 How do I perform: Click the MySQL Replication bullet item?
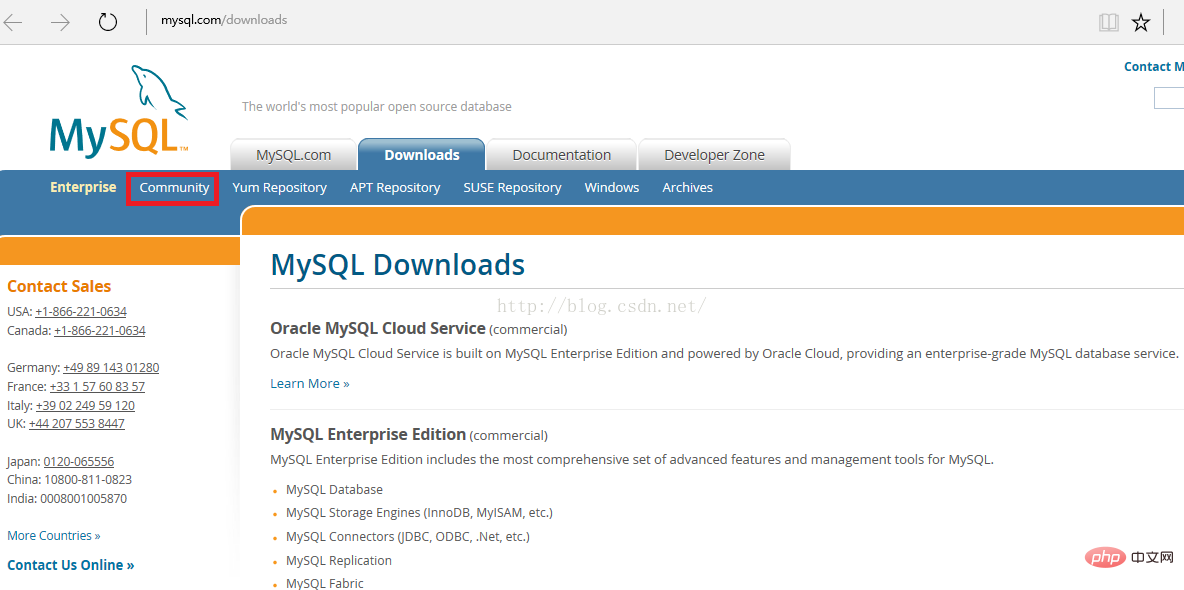pos(339,561)
